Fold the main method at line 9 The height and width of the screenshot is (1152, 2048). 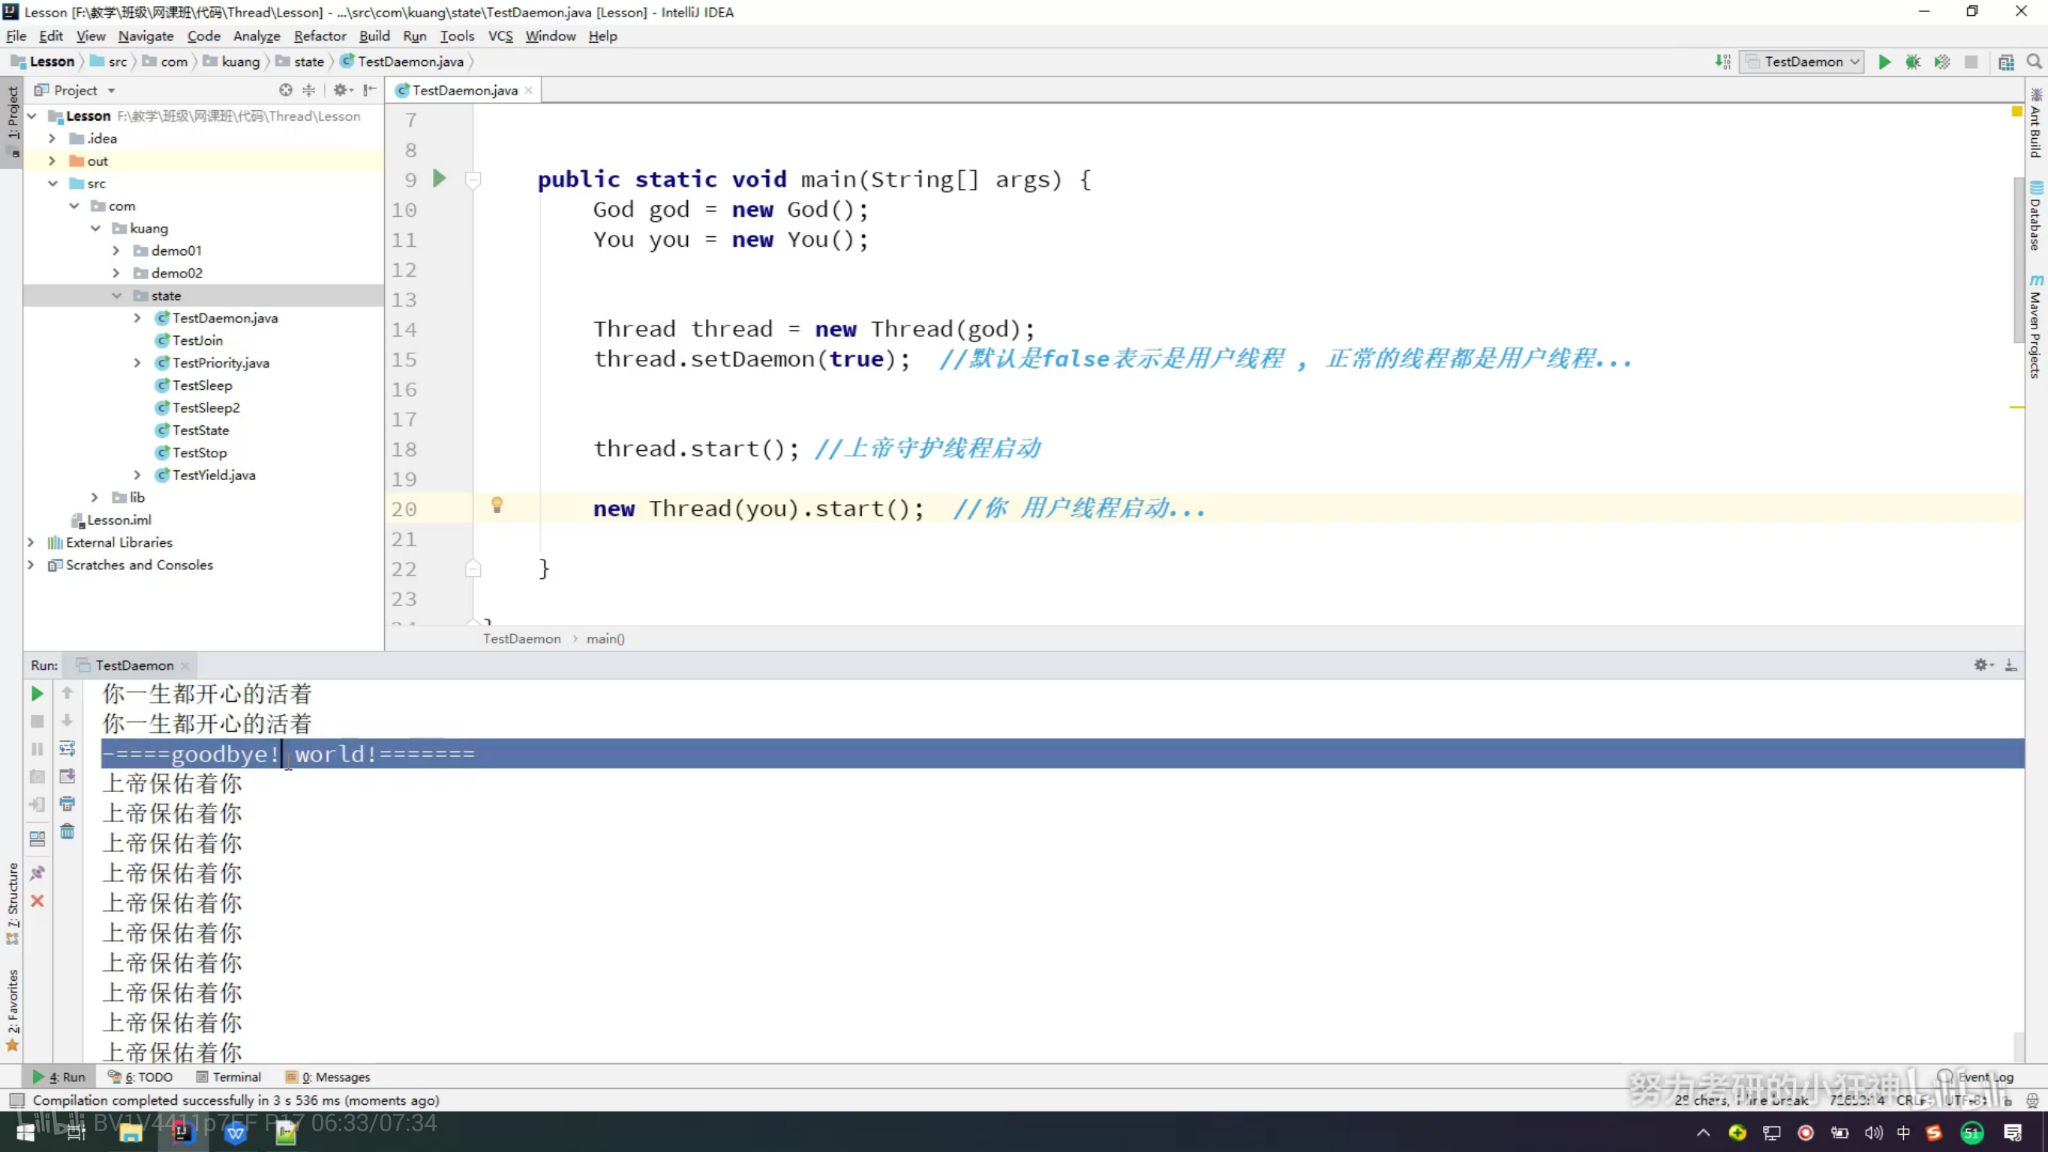[473, 180]
